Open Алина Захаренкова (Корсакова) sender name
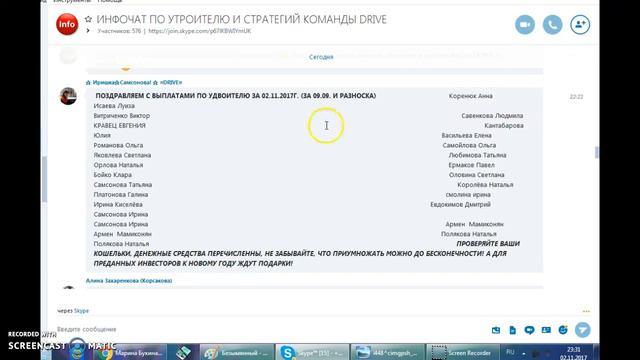 [129, 280]
